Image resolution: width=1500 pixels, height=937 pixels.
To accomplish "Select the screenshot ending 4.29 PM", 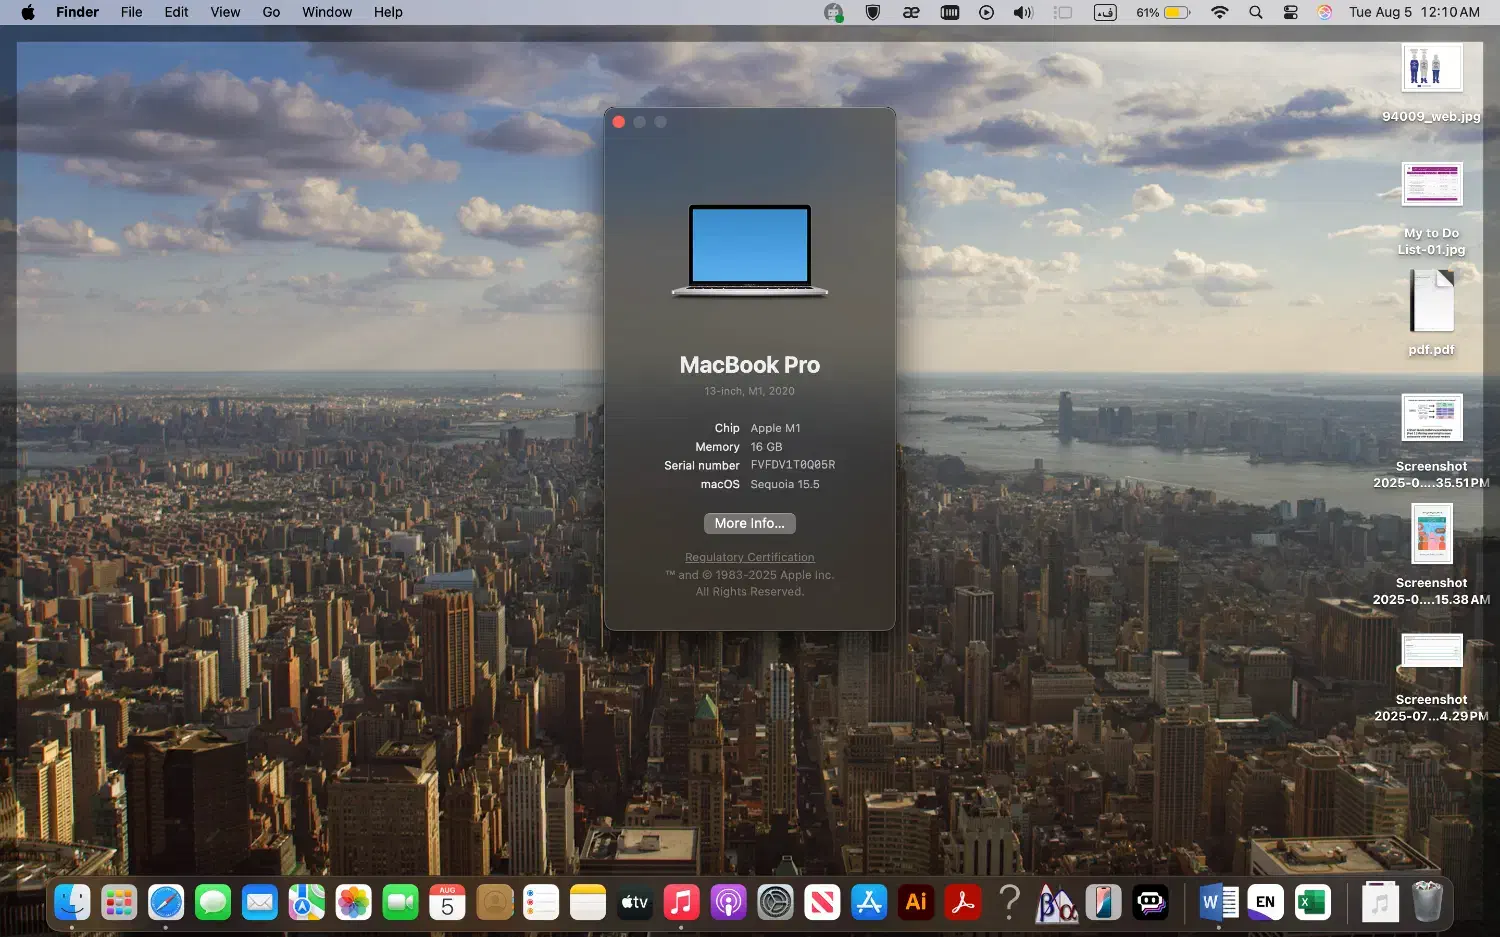I will (1431, 677).
